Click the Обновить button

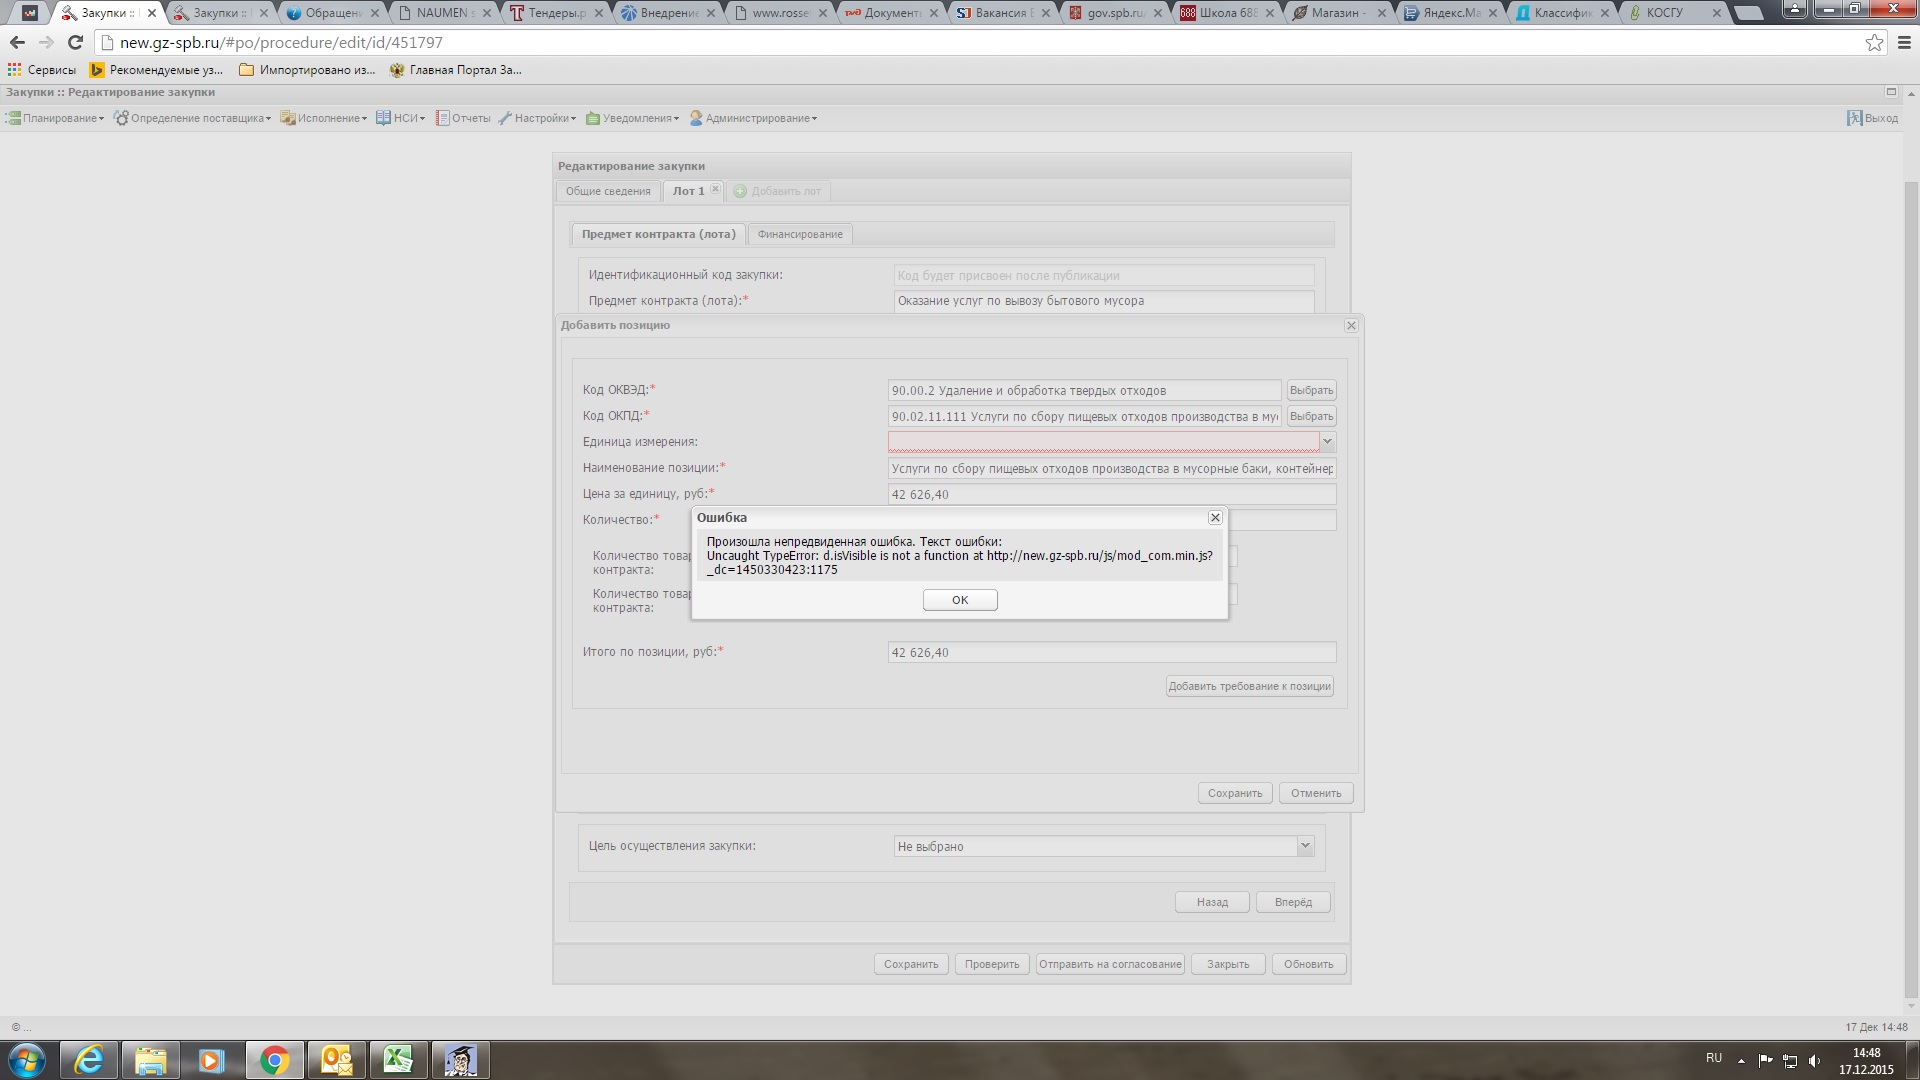[x=1309, y=964]
